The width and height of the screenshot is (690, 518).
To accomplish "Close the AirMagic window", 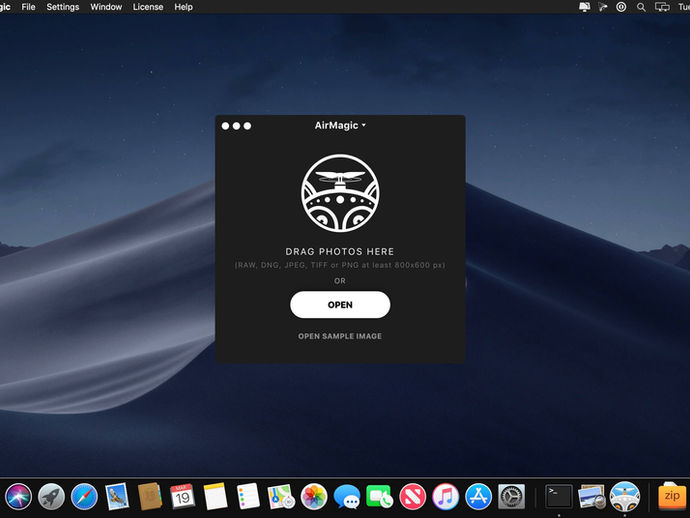I will tap(225, 126).
